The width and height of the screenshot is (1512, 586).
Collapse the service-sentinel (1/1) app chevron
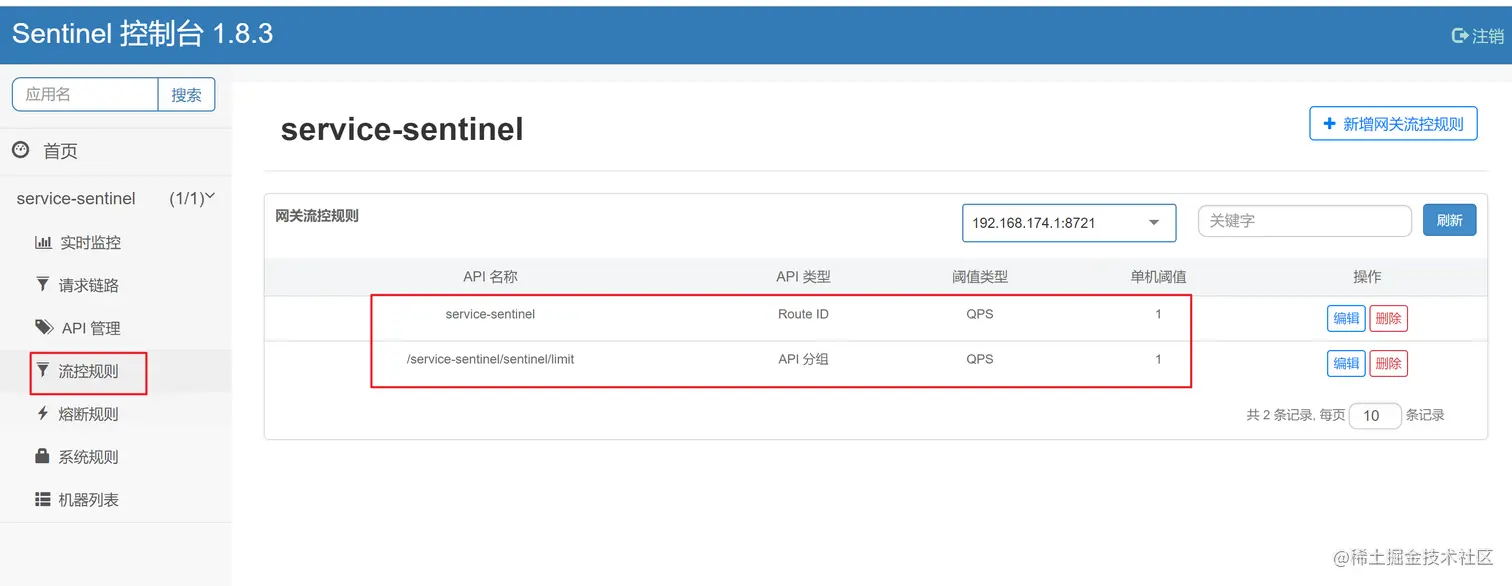point(210,197)
